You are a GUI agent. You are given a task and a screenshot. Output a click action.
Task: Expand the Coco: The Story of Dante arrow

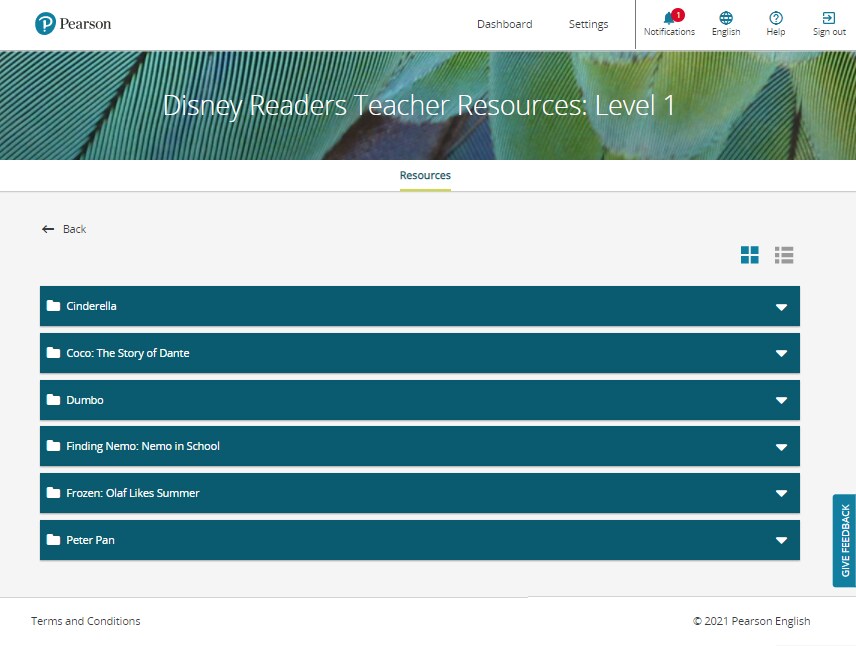781,353
